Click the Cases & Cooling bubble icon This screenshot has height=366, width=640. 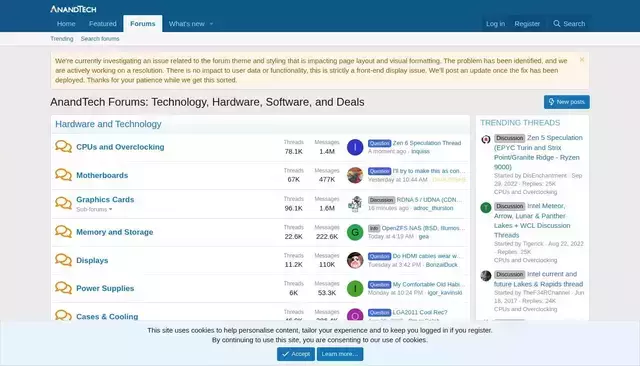pos(63,315)
